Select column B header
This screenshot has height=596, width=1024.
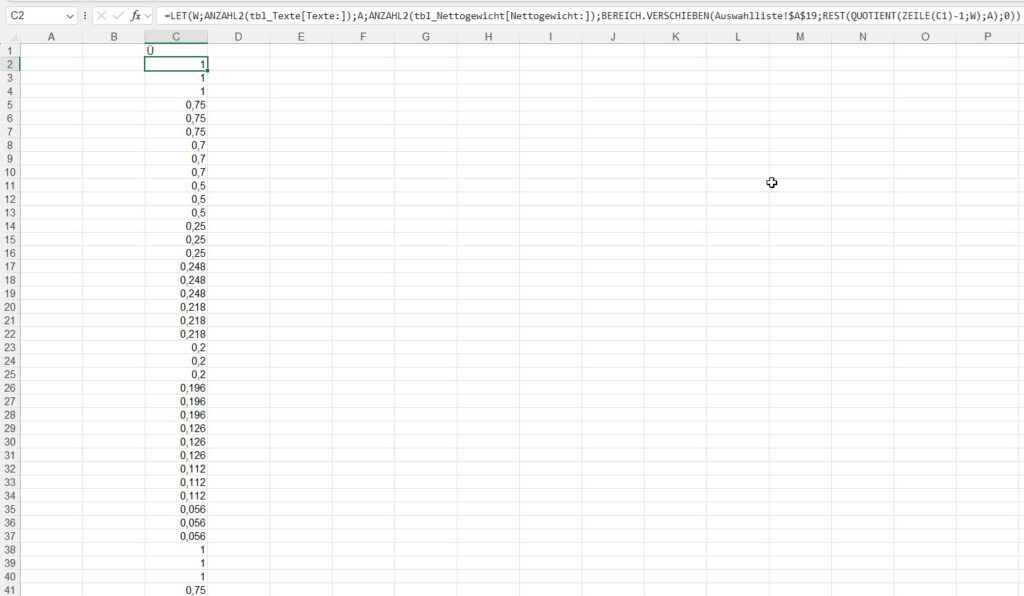[x=114, y=37]
